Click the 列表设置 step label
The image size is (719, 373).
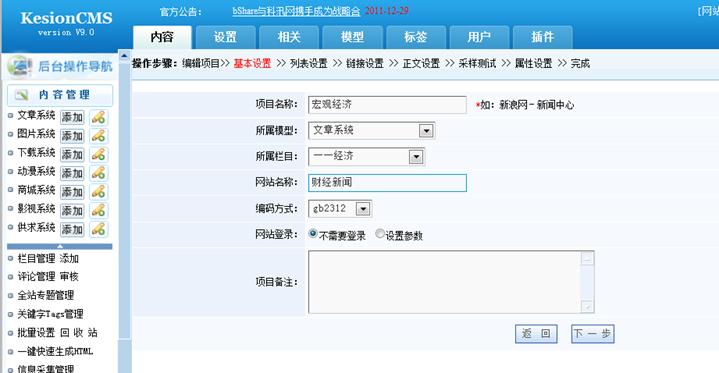tap(309, 63)
